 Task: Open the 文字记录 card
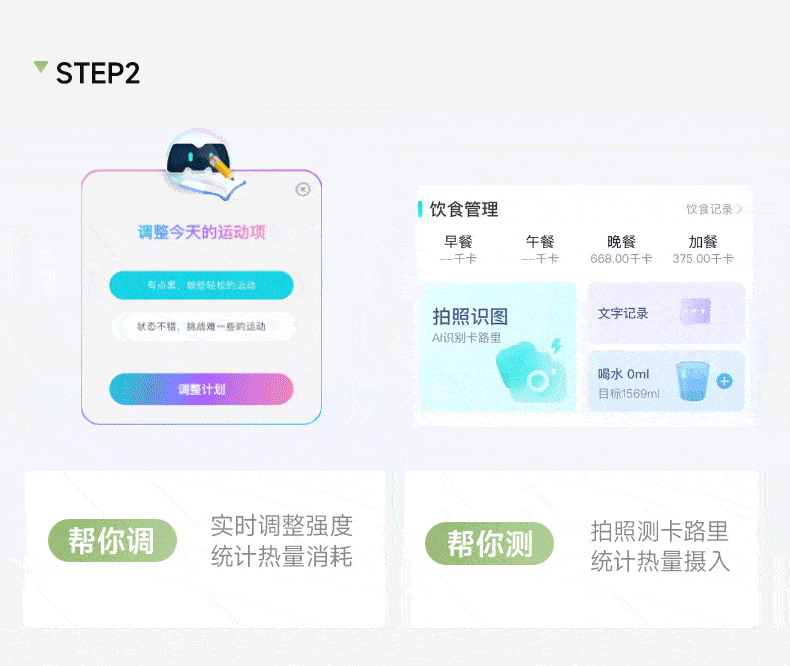pos(666,313)
